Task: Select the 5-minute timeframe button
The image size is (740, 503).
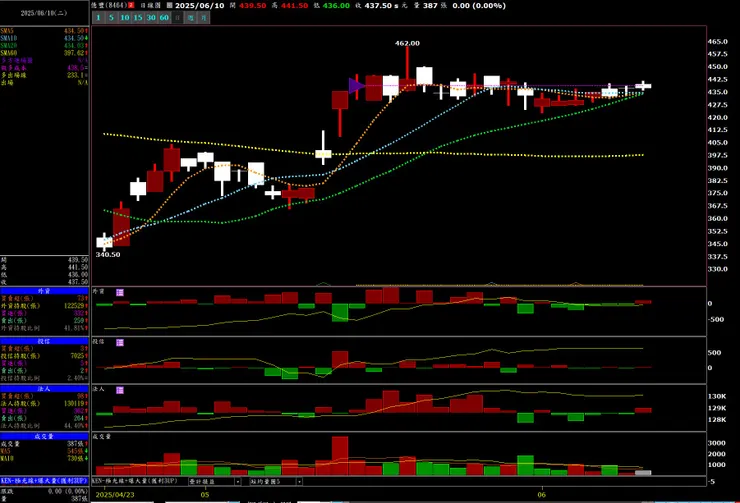Action: coord(111,17)
